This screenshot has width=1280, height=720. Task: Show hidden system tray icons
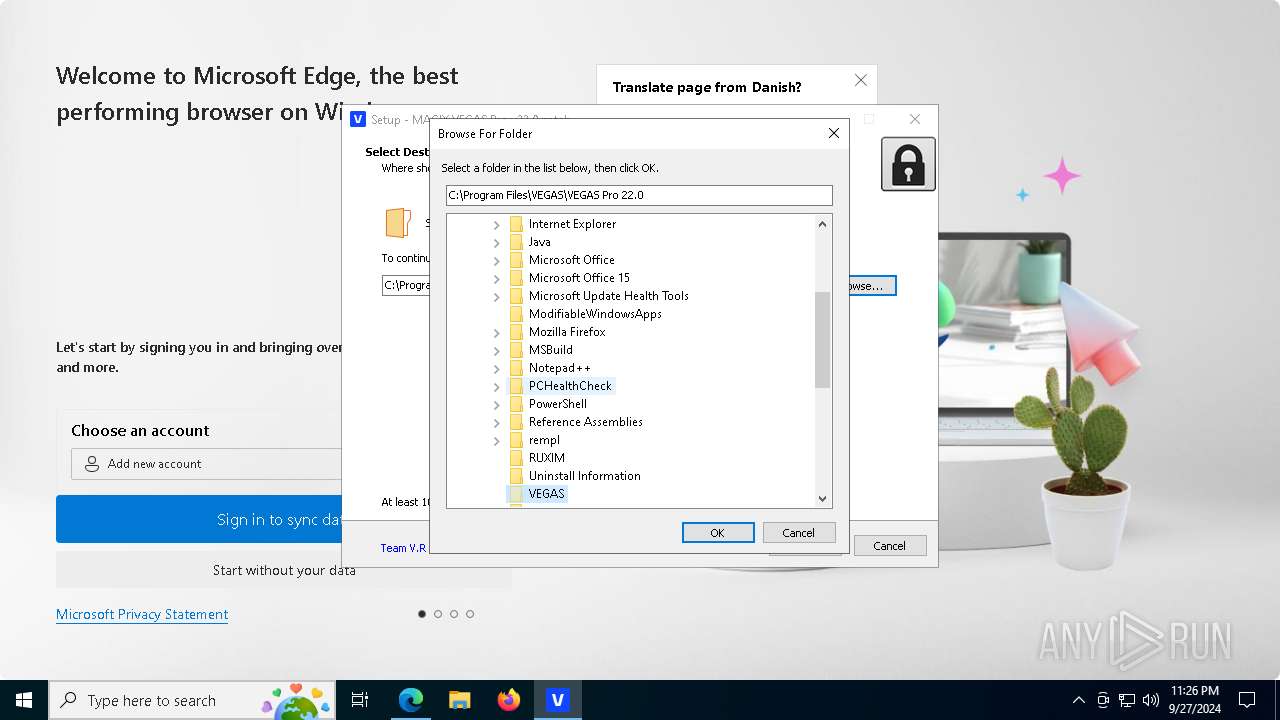point(1079,700)
